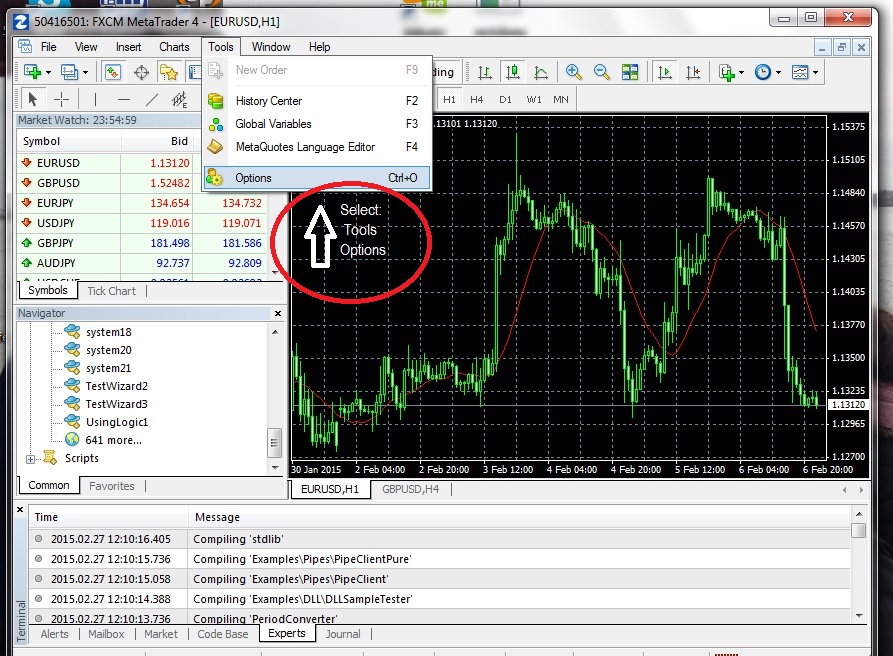893x656 pixels.
Task: Open the File menu
Action: (48, 47)
